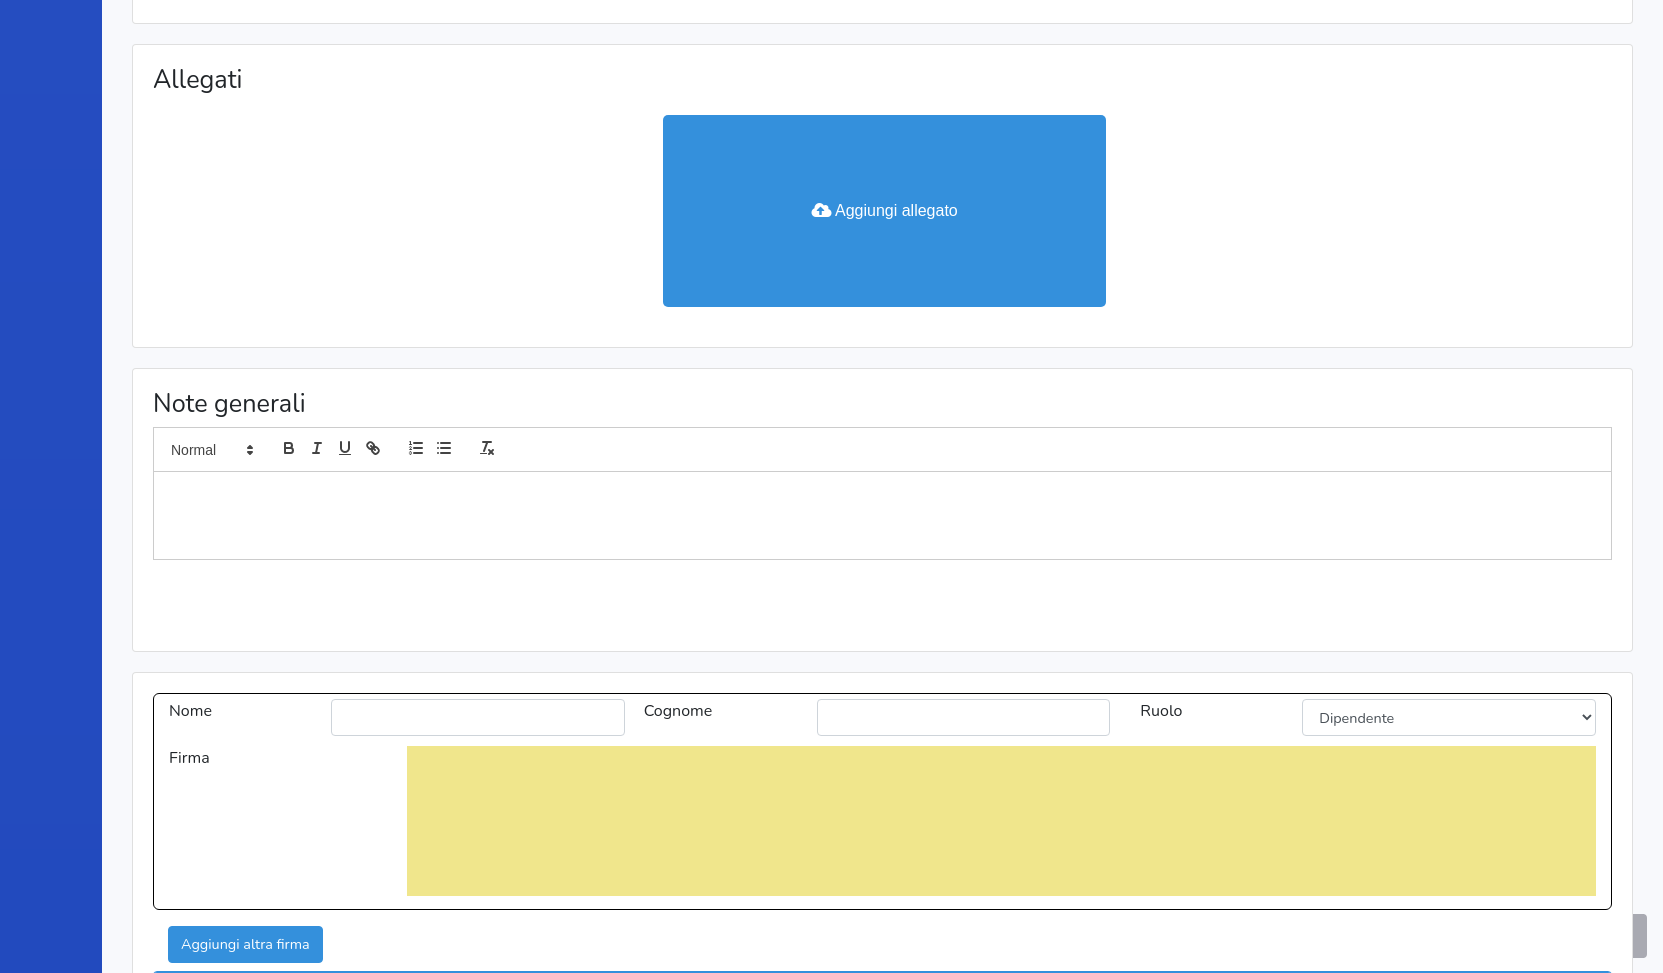Clear text formatting in the notes editor

(x=487, y=449)
